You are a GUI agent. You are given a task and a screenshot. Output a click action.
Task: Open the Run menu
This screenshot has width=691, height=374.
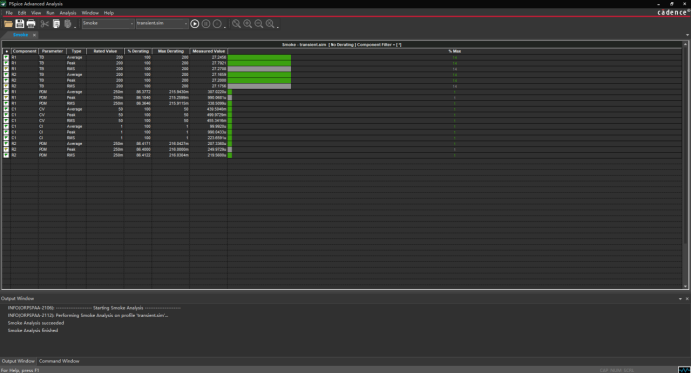[x=50, y=13]
